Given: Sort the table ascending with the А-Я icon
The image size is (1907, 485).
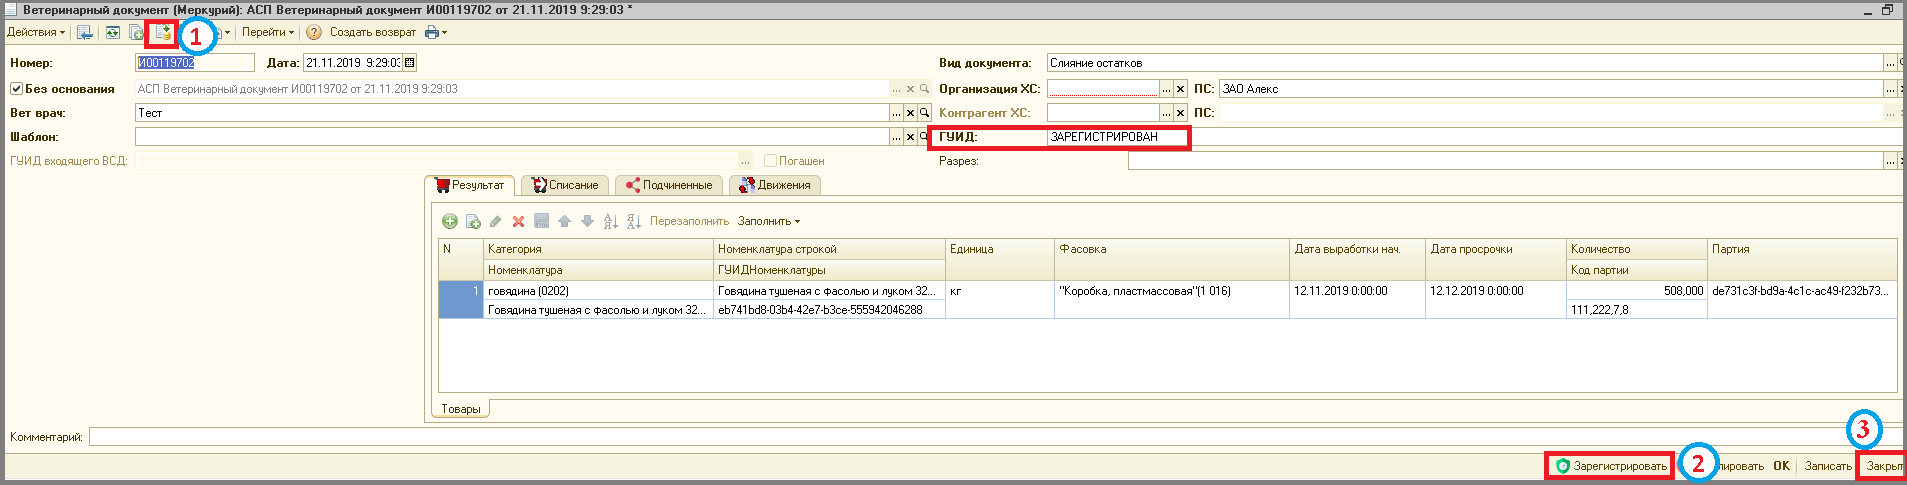Looking at the screenshot, I should (x=610, y=221).
